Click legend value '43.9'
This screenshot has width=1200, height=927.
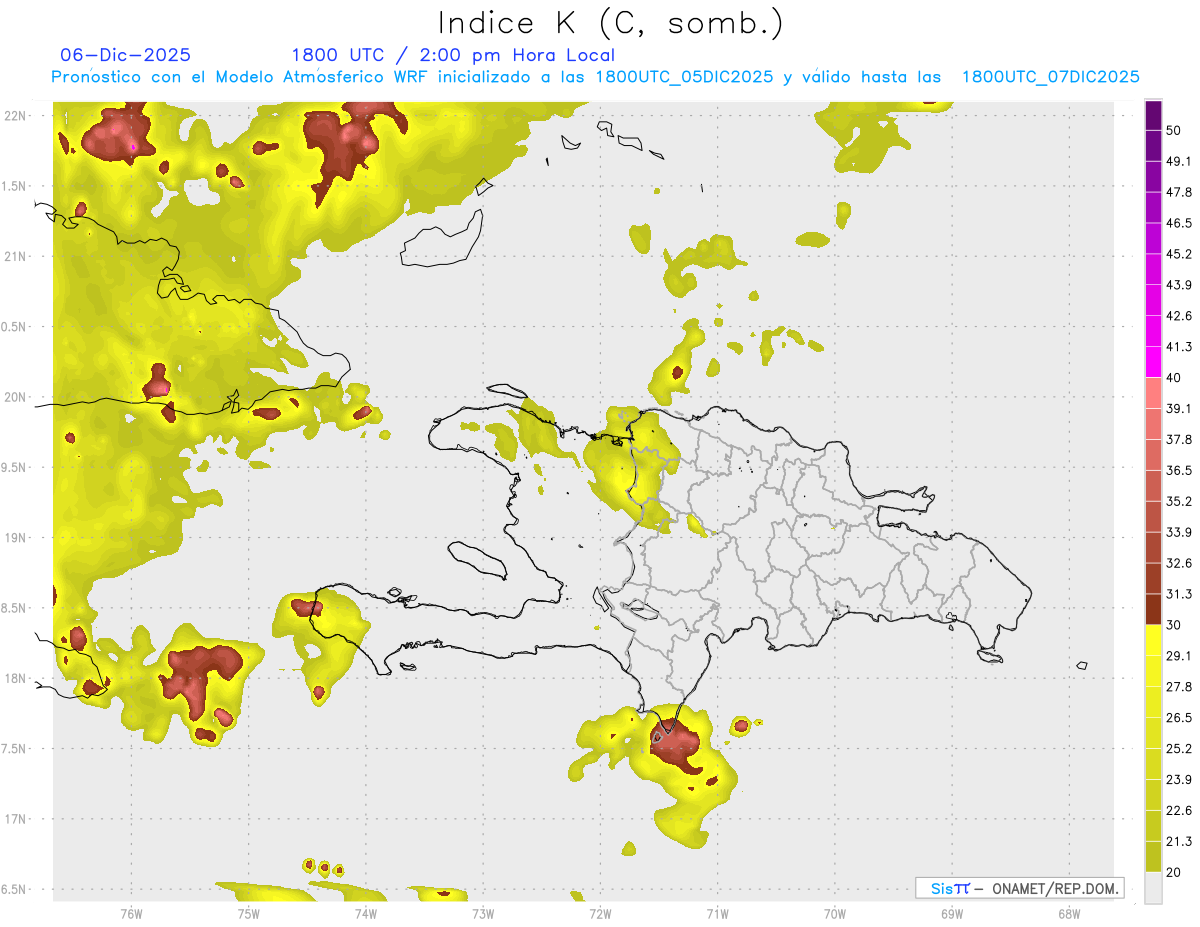tap(1179, 285)
